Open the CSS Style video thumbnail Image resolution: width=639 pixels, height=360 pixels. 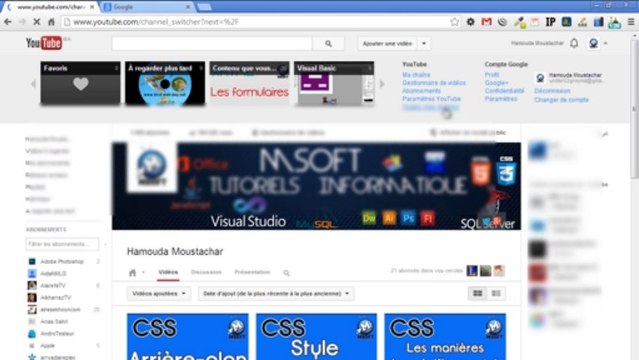[x=316, y=337]
